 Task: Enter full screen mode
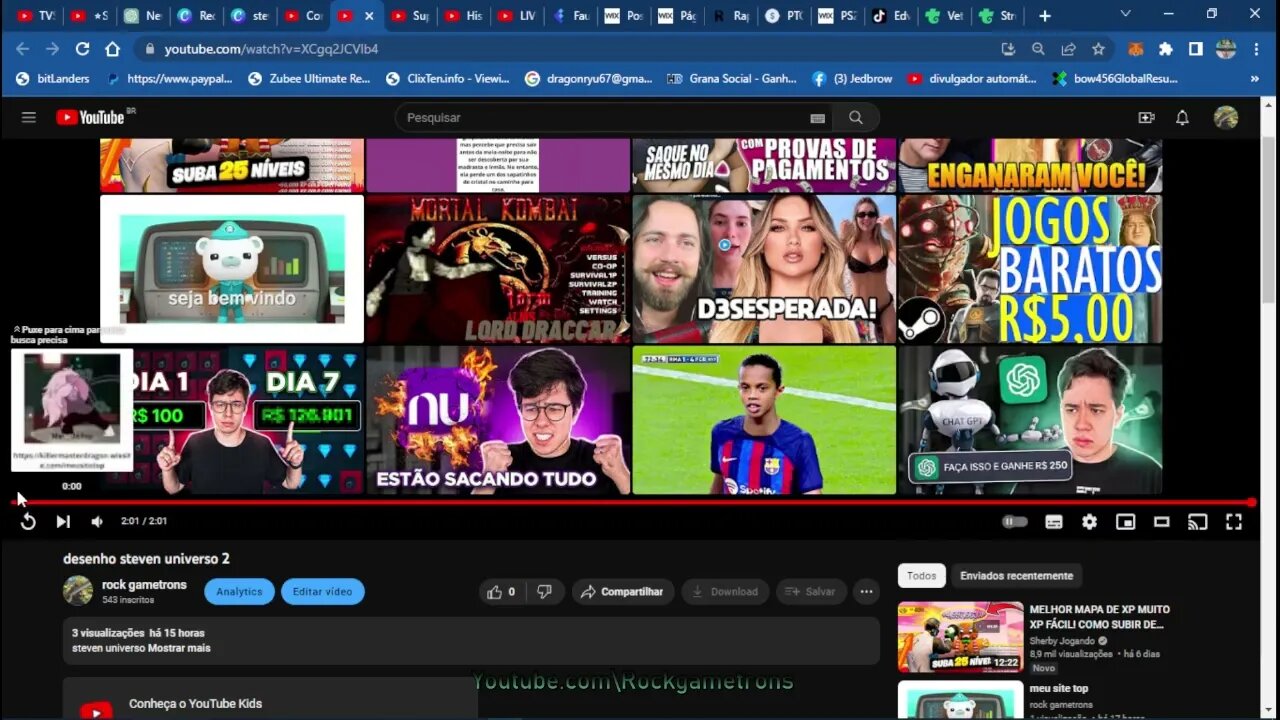point(1234,521)
